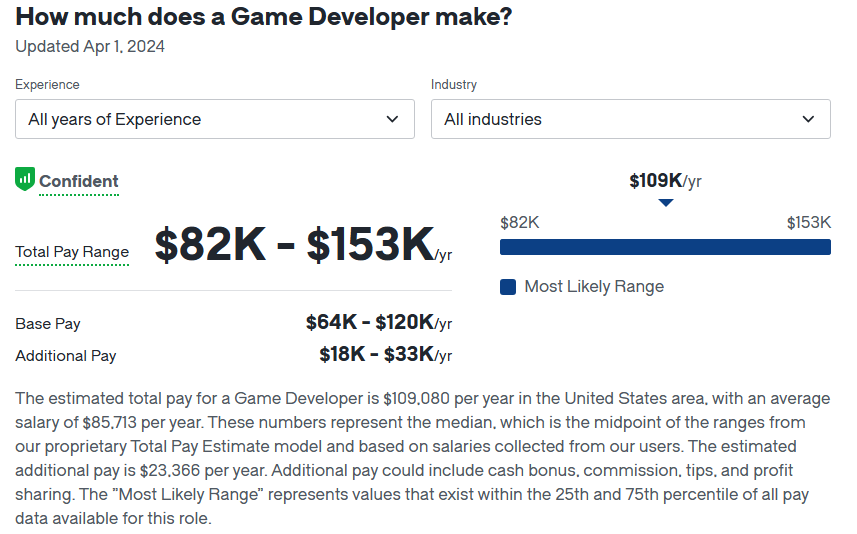Click the Base Pay label
The width and height of the screenshot is (857, 534).
(x=48, y=324)
